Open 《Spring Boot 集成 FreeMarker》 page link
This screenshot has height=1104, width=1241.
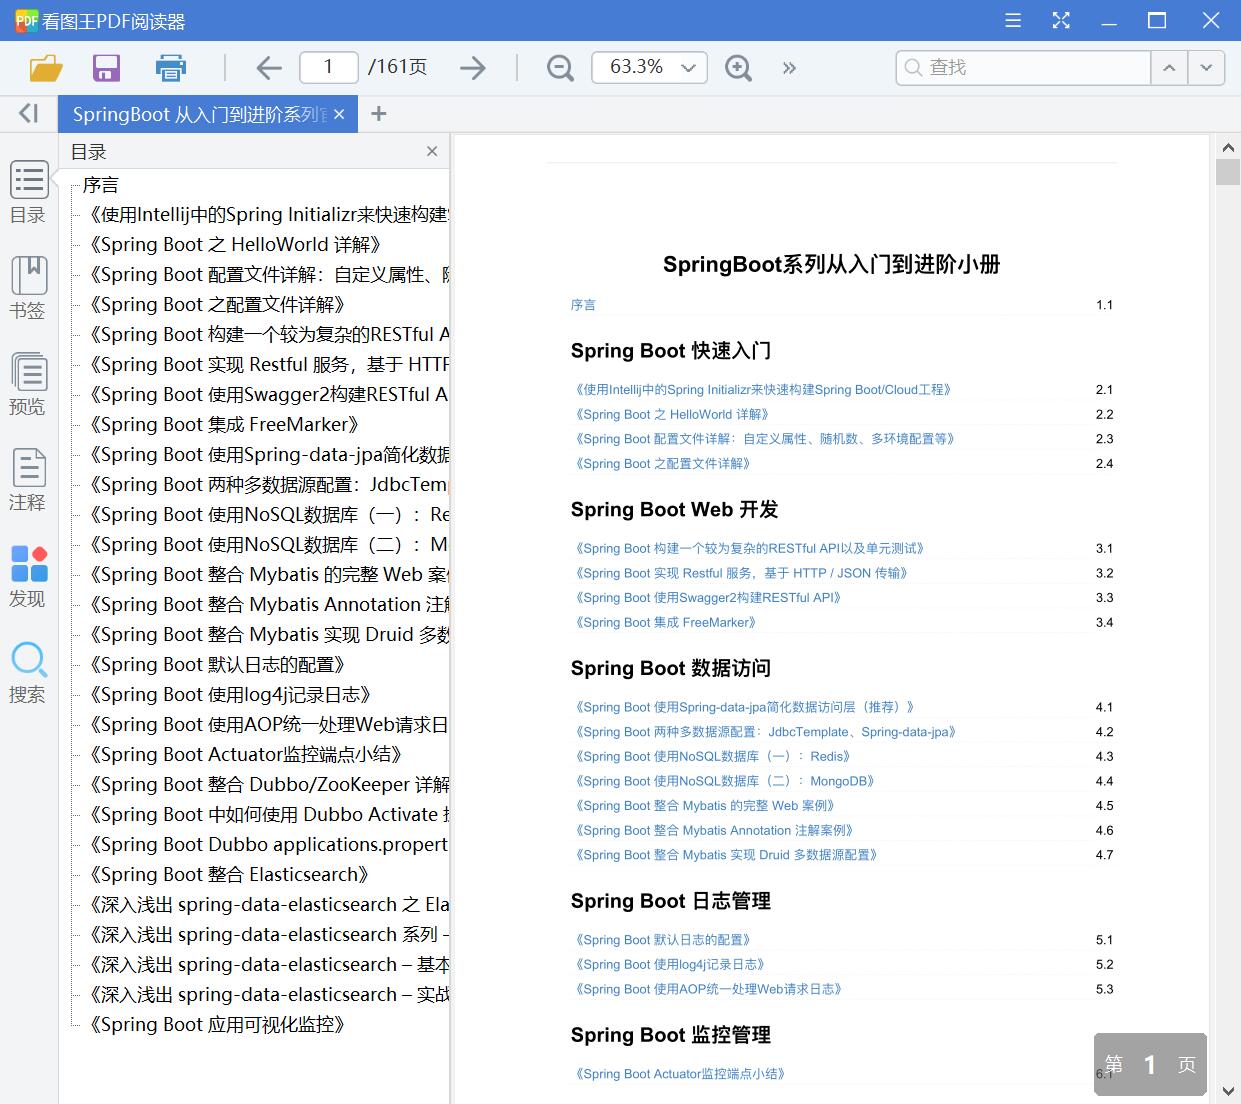coord(666,622)
